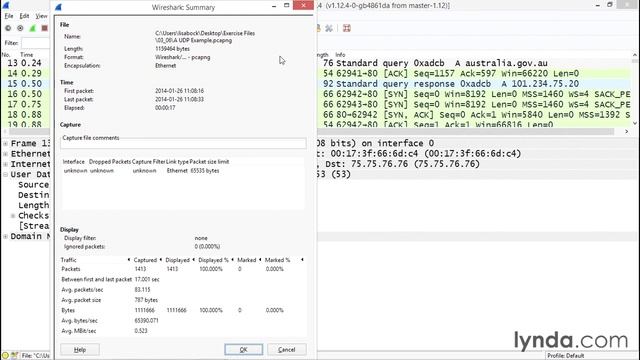The image size is (640, 360).
Task: Click the Displayed column header
Action: [x=179, y=260]
